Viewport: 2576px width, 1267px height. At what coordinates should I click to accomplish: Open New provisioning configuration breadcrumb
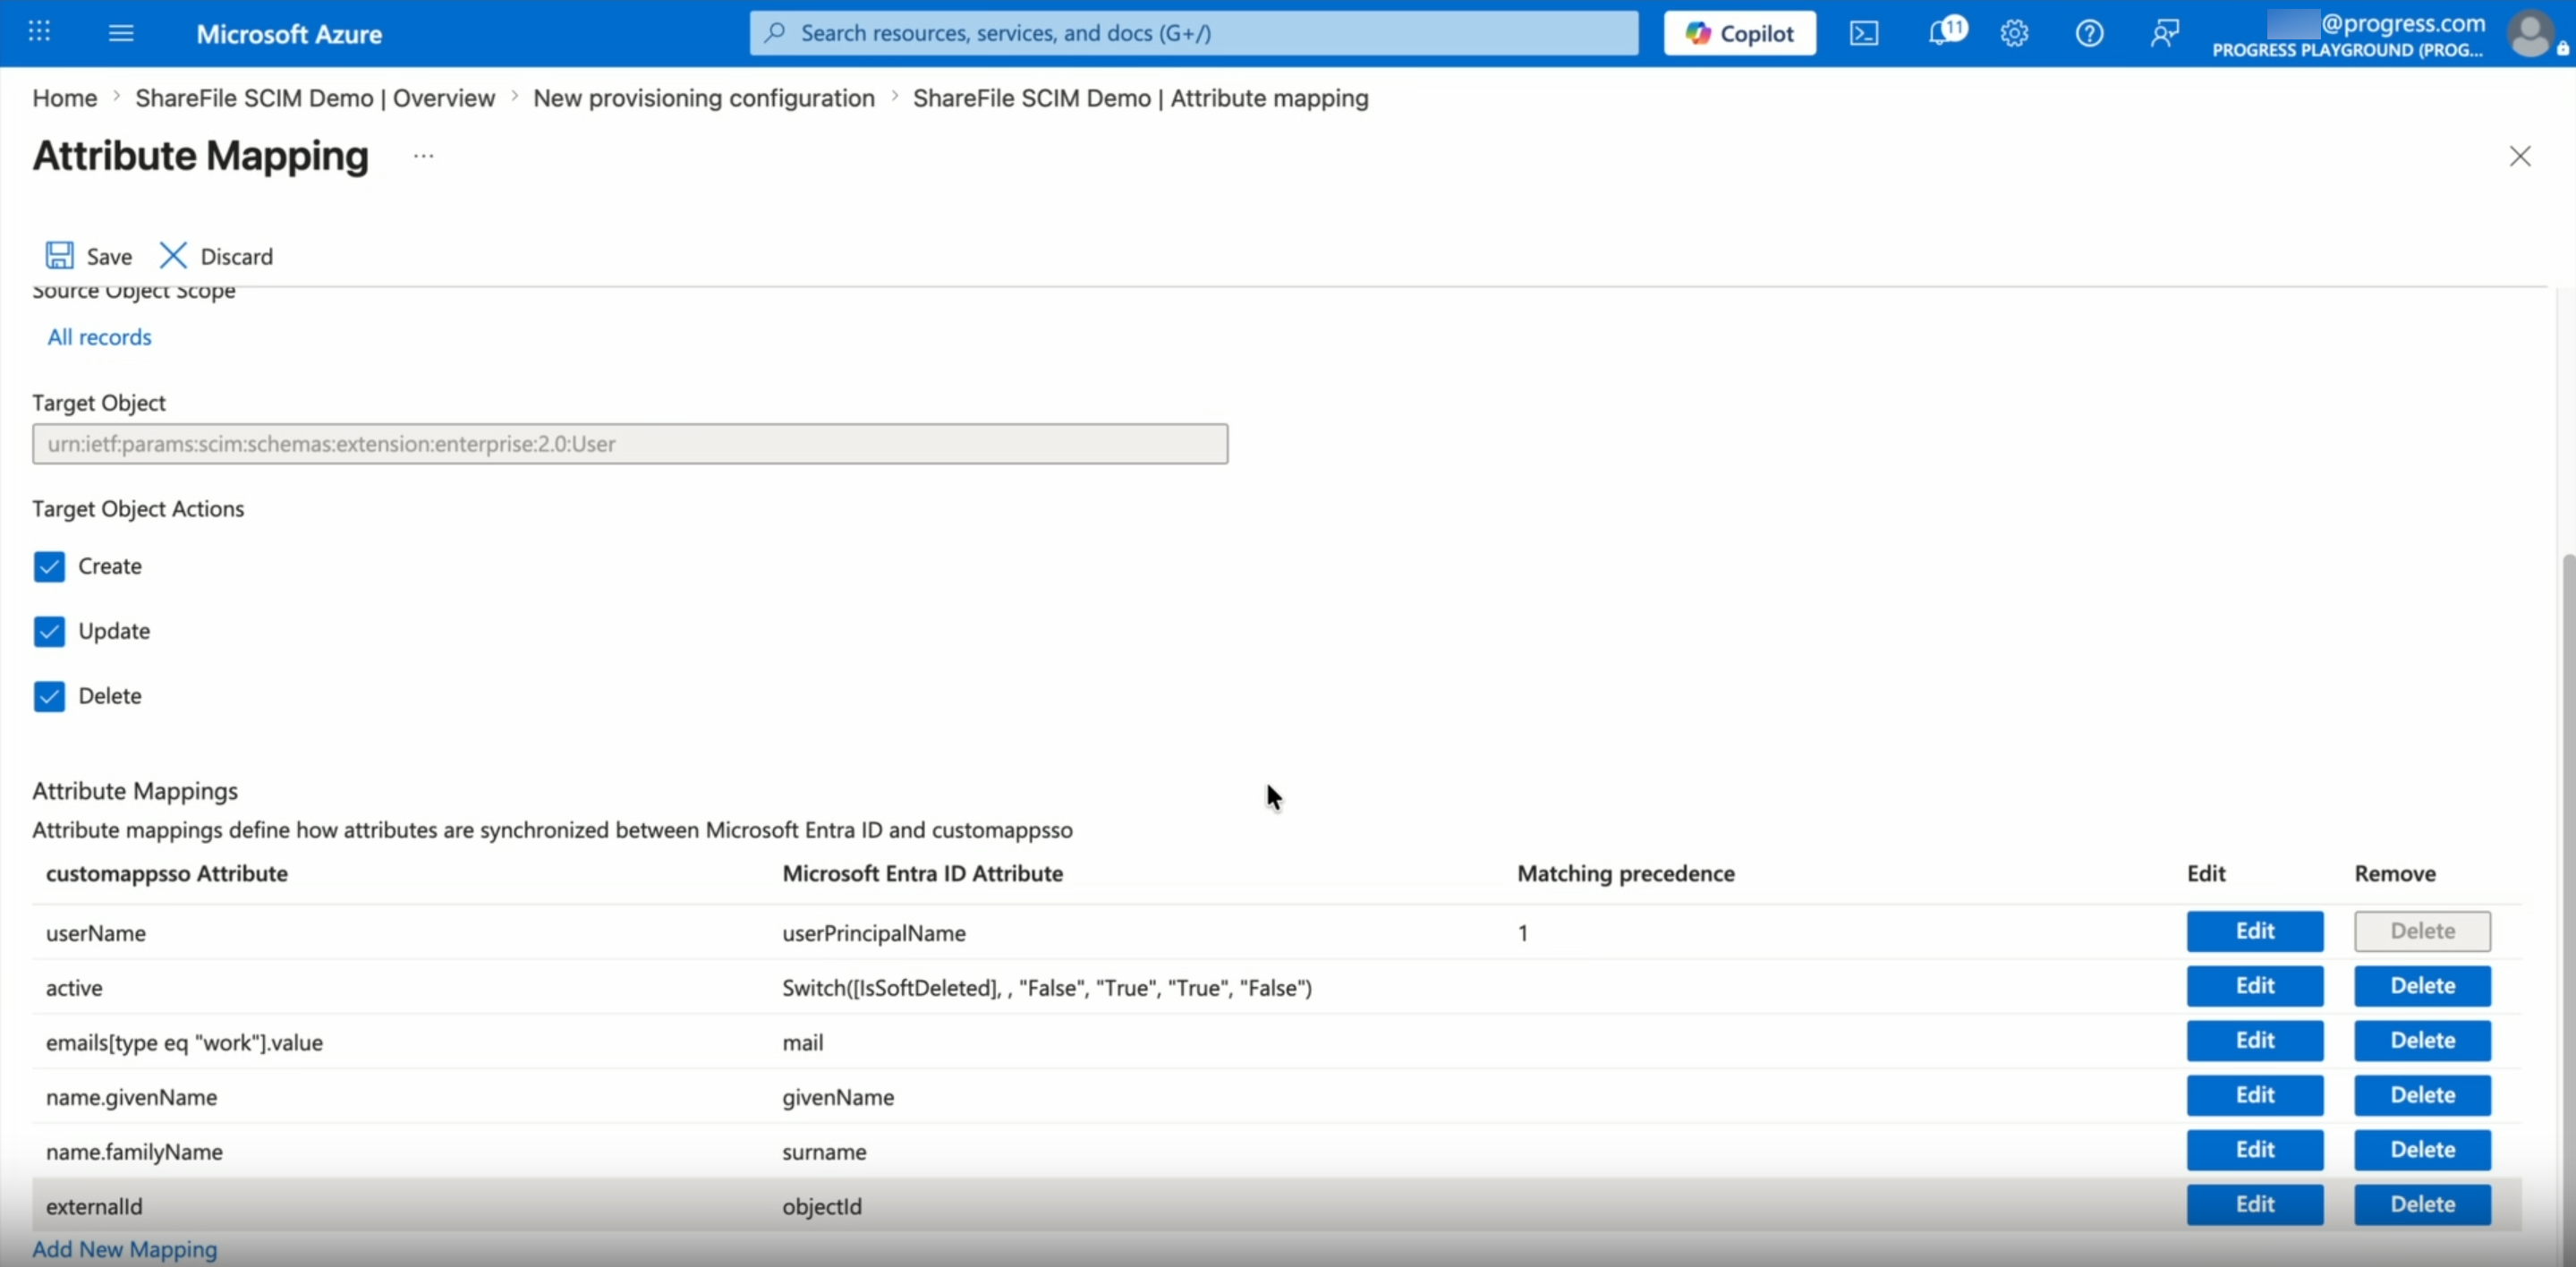point(704,98)
